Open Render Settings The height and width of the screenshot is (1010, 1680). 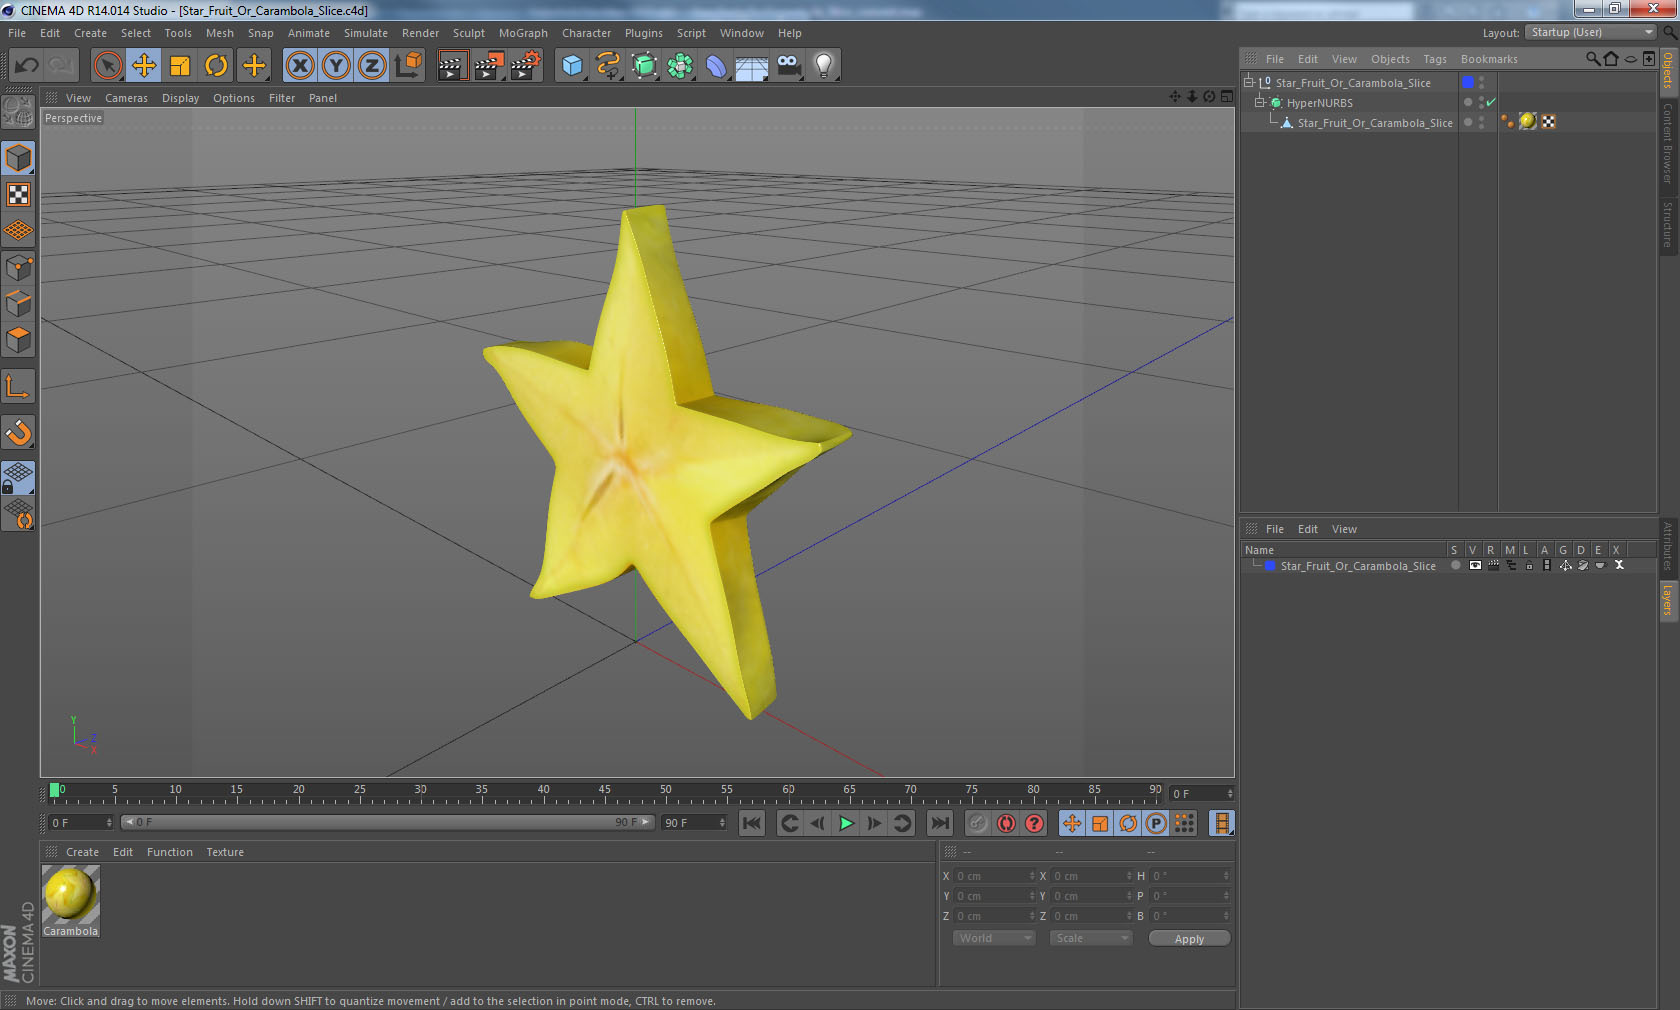point(526,66)
